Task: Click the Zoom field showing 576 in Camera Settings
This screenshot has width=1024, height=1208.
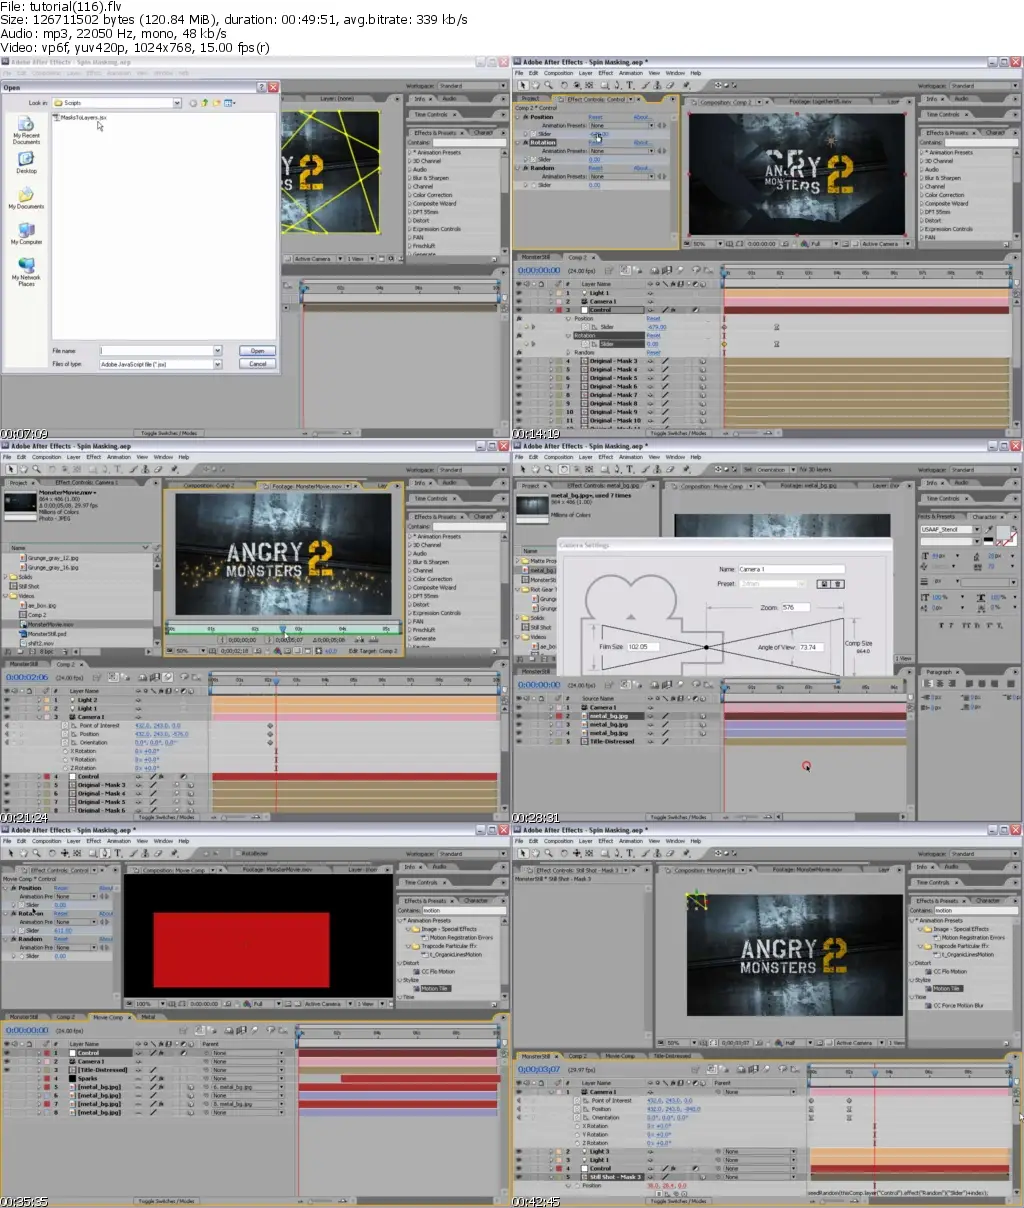Action: coord(796,607)
